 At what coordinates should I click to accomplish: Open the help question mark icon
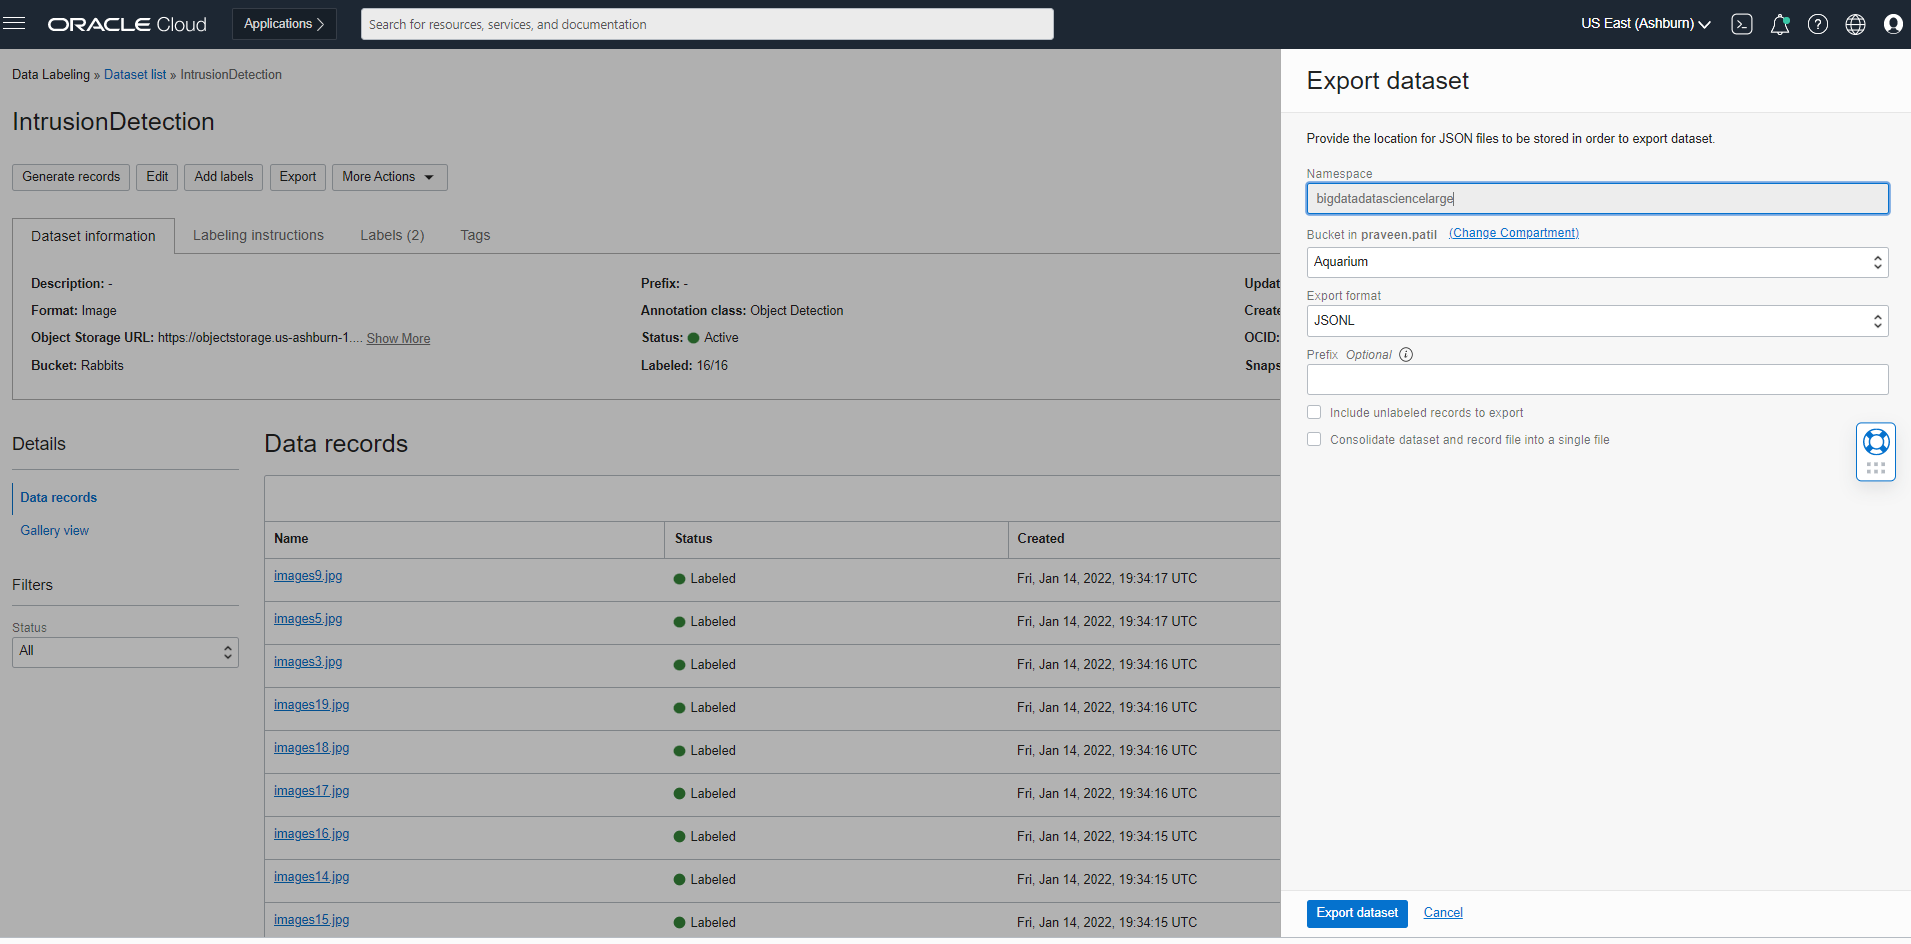(1818, 24)
